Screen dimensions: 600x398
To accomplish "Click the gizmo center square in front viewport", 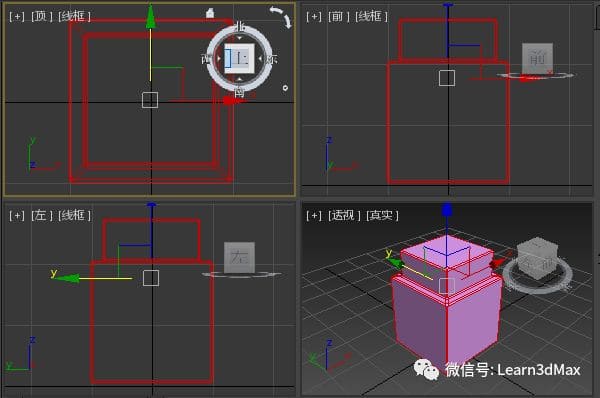I will (447, 78).
